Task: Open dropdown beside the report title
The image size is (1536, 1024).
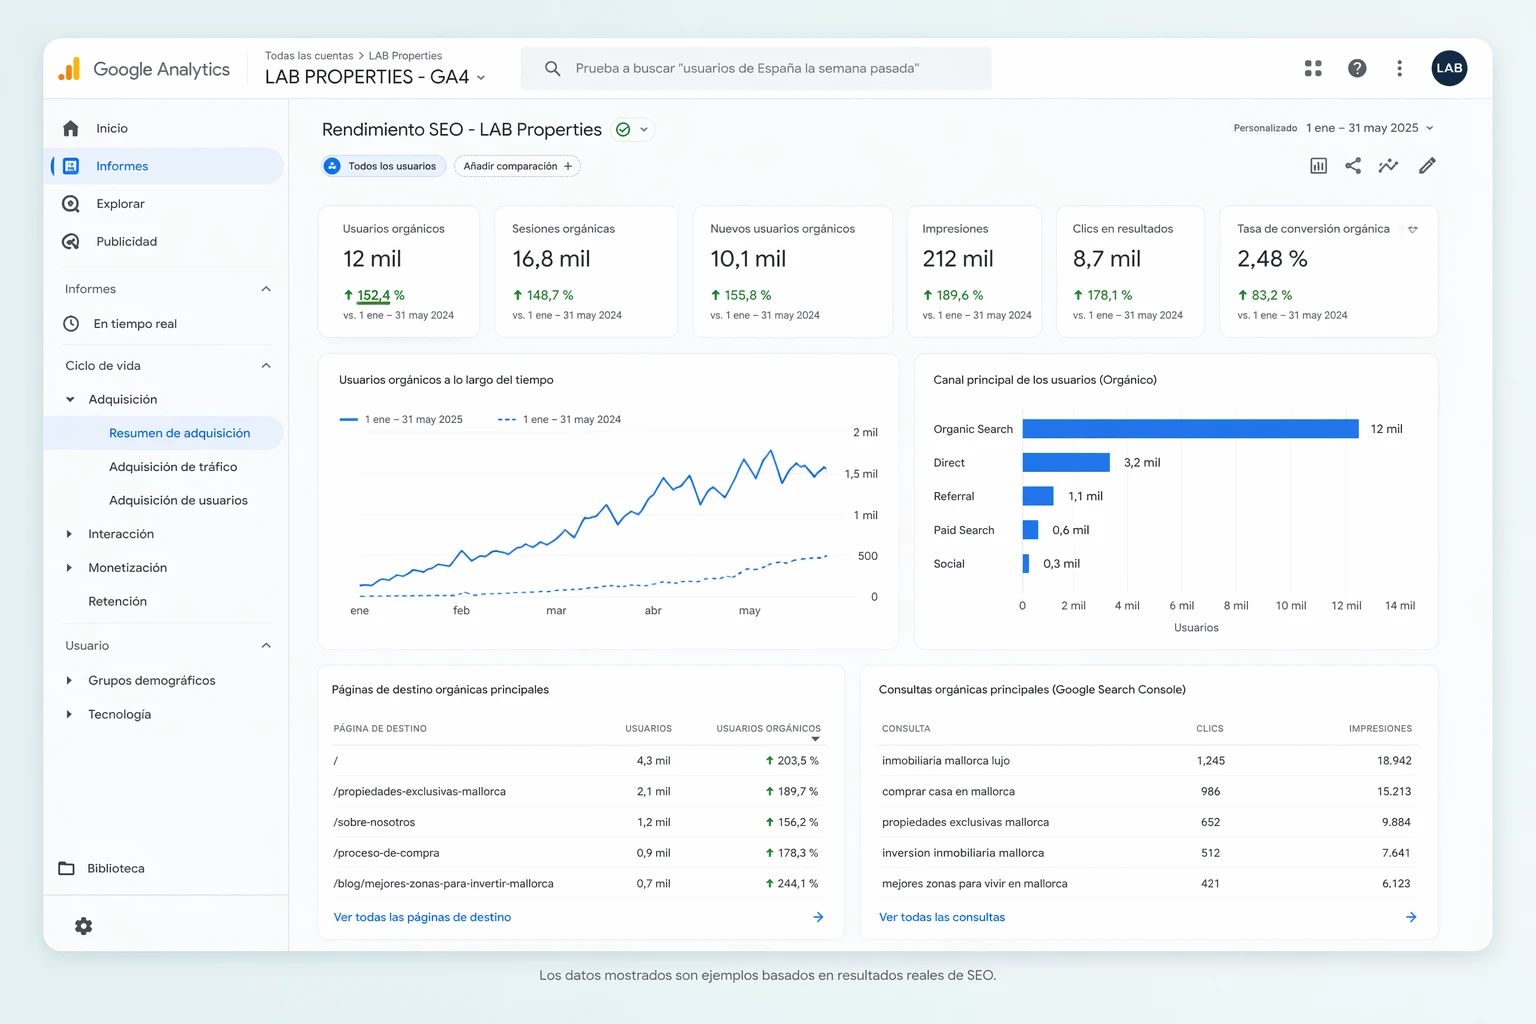Action: click(644, 130)
